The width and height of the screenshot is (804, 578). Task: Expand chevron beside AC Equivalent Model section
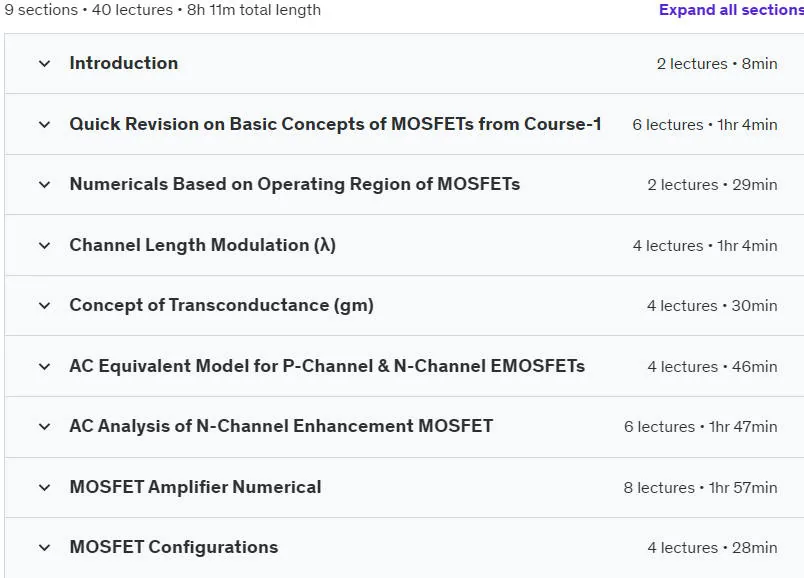click(x=45, y=367)
